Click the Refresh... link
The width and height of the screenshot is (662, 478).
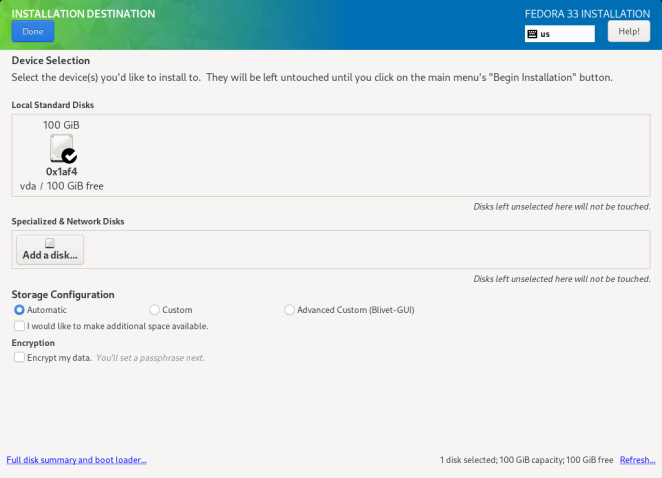(x=637, y=460)
